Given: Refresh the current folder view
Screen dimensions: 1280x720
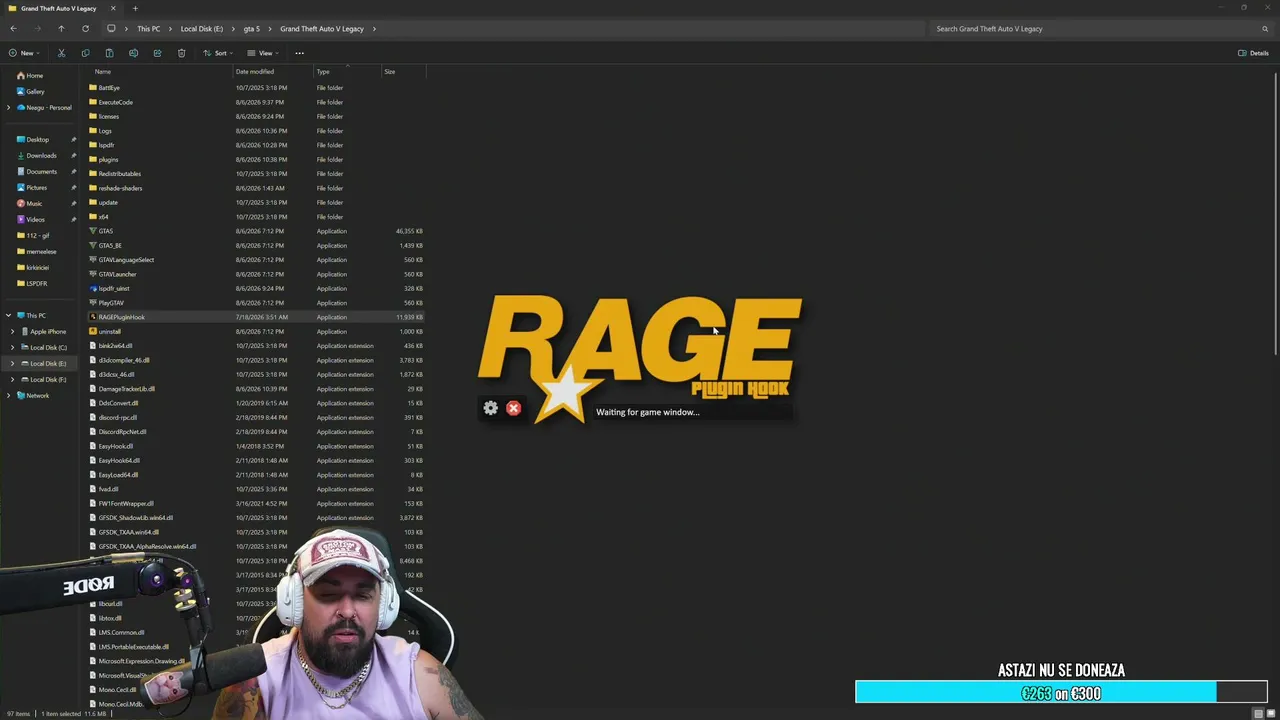Looking at the screenshot, I should [x=85, y=29].
